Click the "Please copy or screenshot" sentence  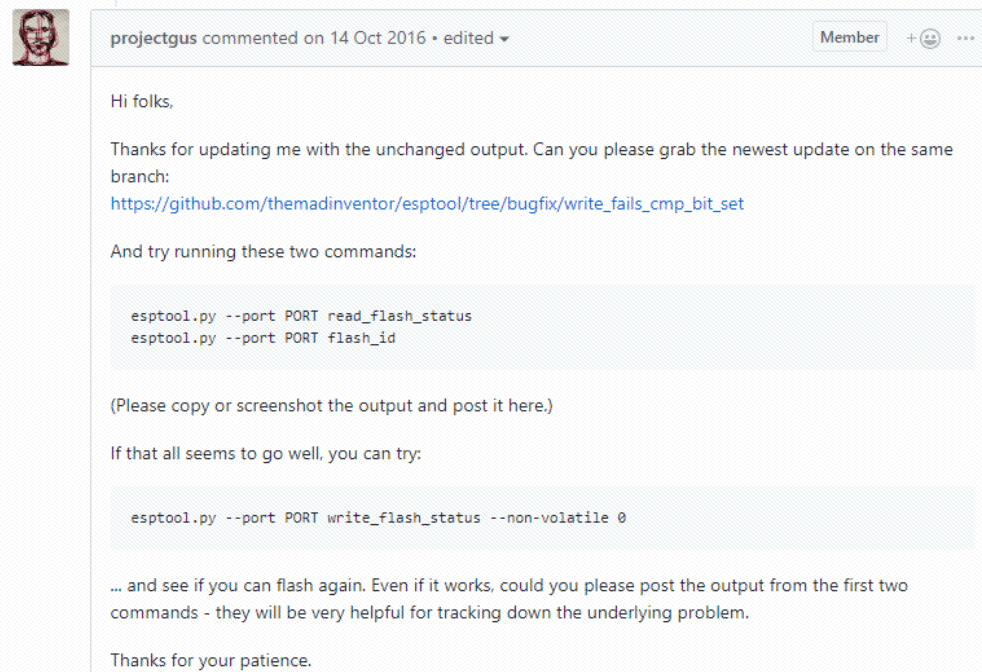click(331, 405)
